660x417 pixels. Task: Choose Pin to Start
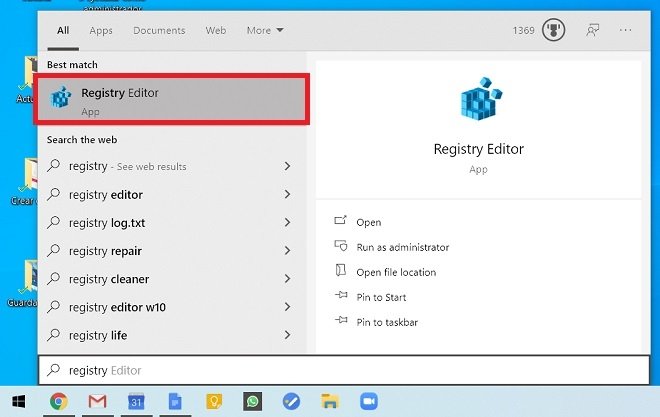point(381,297)
